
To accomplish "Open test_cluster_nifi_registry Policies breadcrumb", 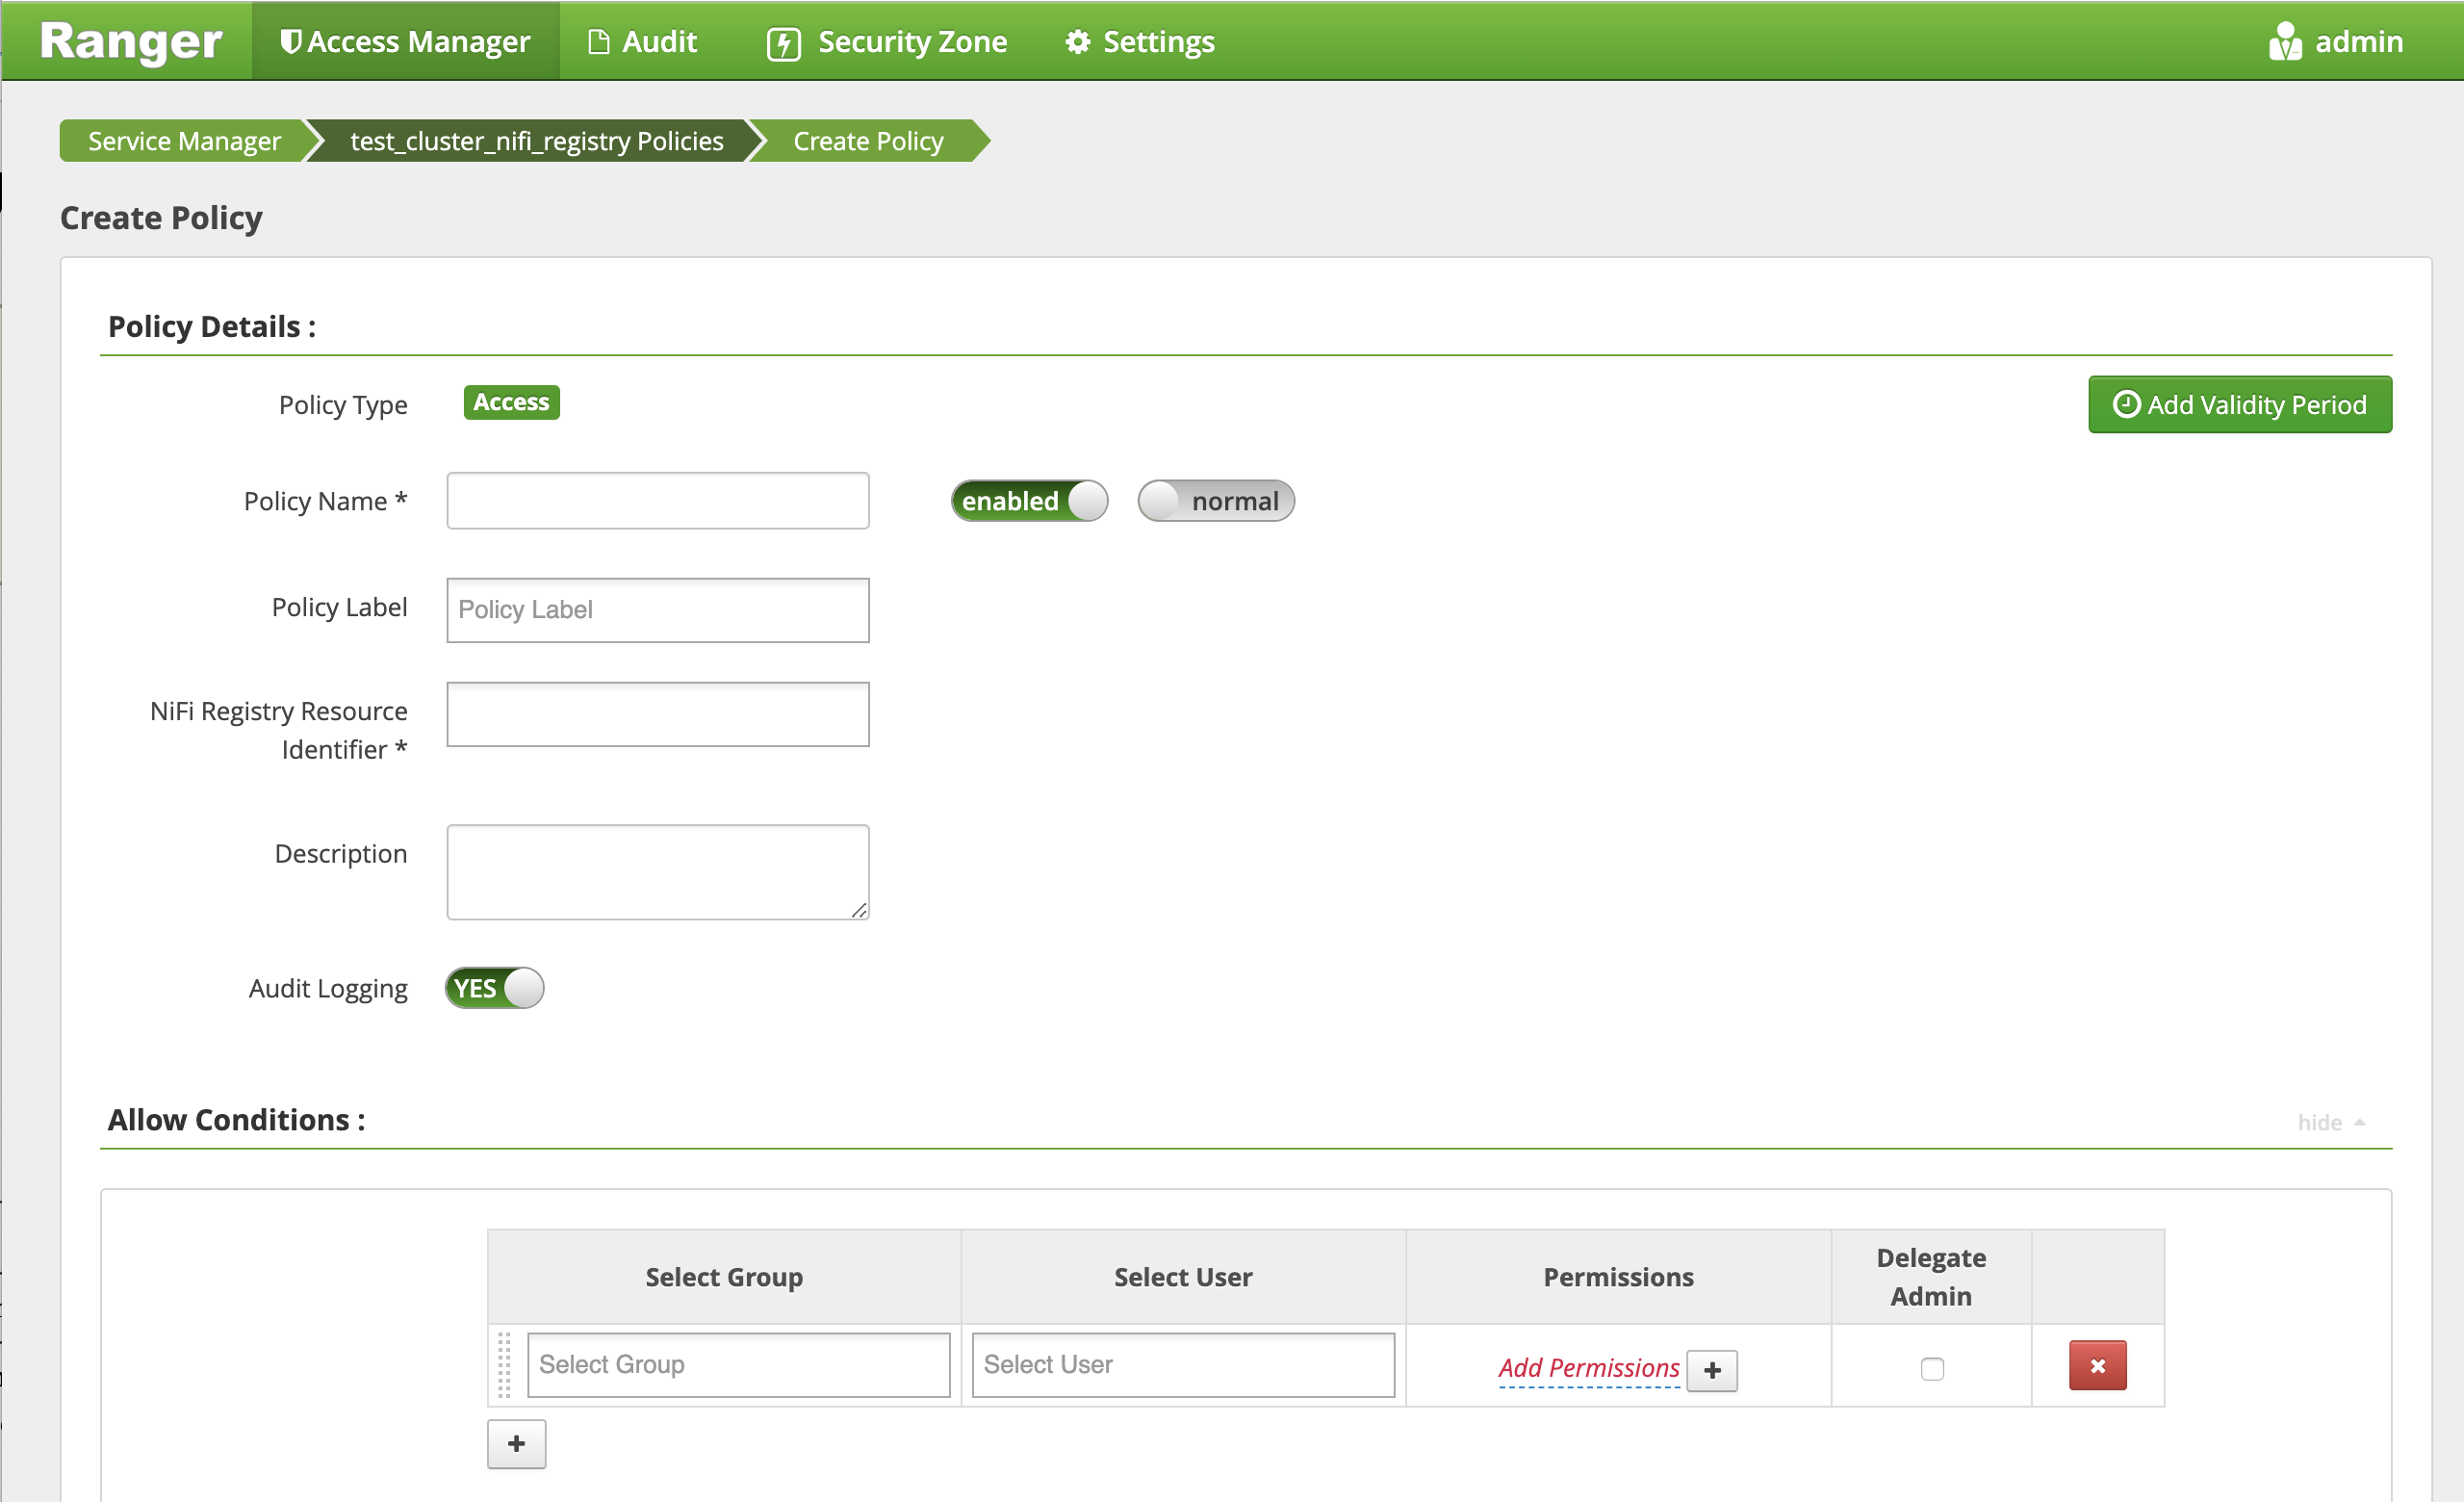I will (536, 141).
